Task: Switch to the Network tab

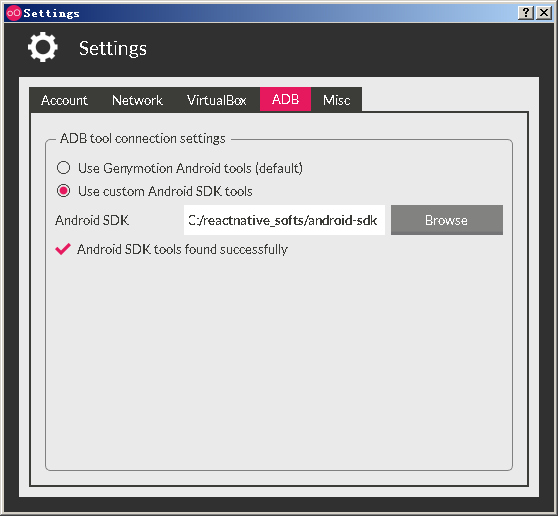Action: [137, 100]
